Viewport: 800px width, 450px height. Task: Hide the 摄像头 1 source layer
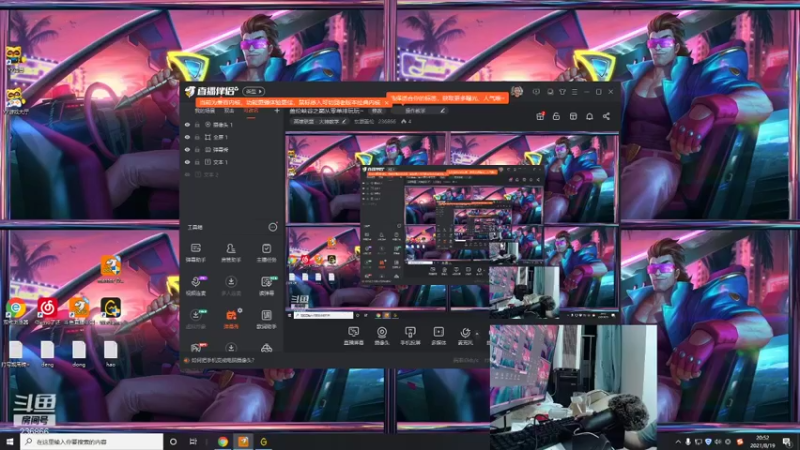tap(187, 124)
